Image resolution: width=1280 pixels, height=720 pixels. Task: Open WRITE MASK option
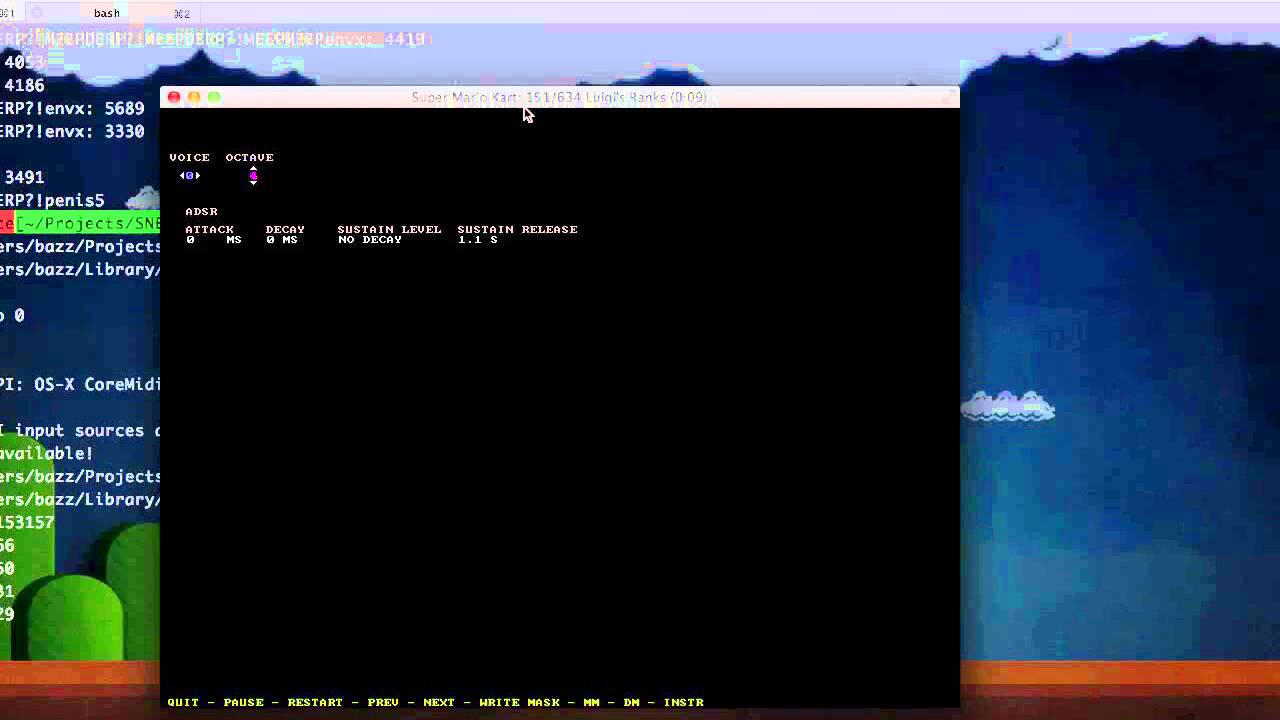point(519,702)
